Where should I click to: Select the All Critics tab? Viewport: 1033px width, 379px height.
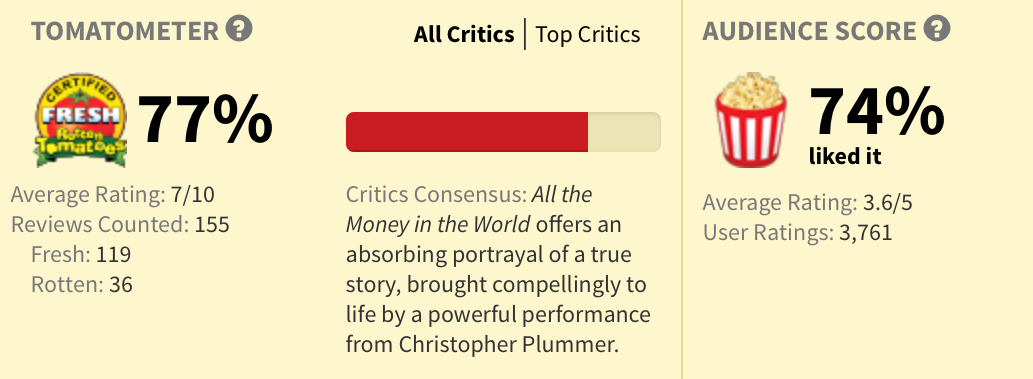(464, 34)
